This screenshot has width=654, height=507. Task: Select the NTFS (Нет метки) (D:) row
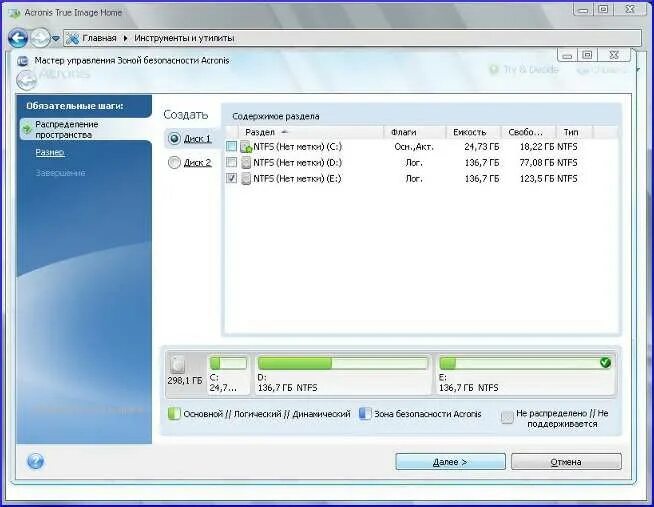421,163
